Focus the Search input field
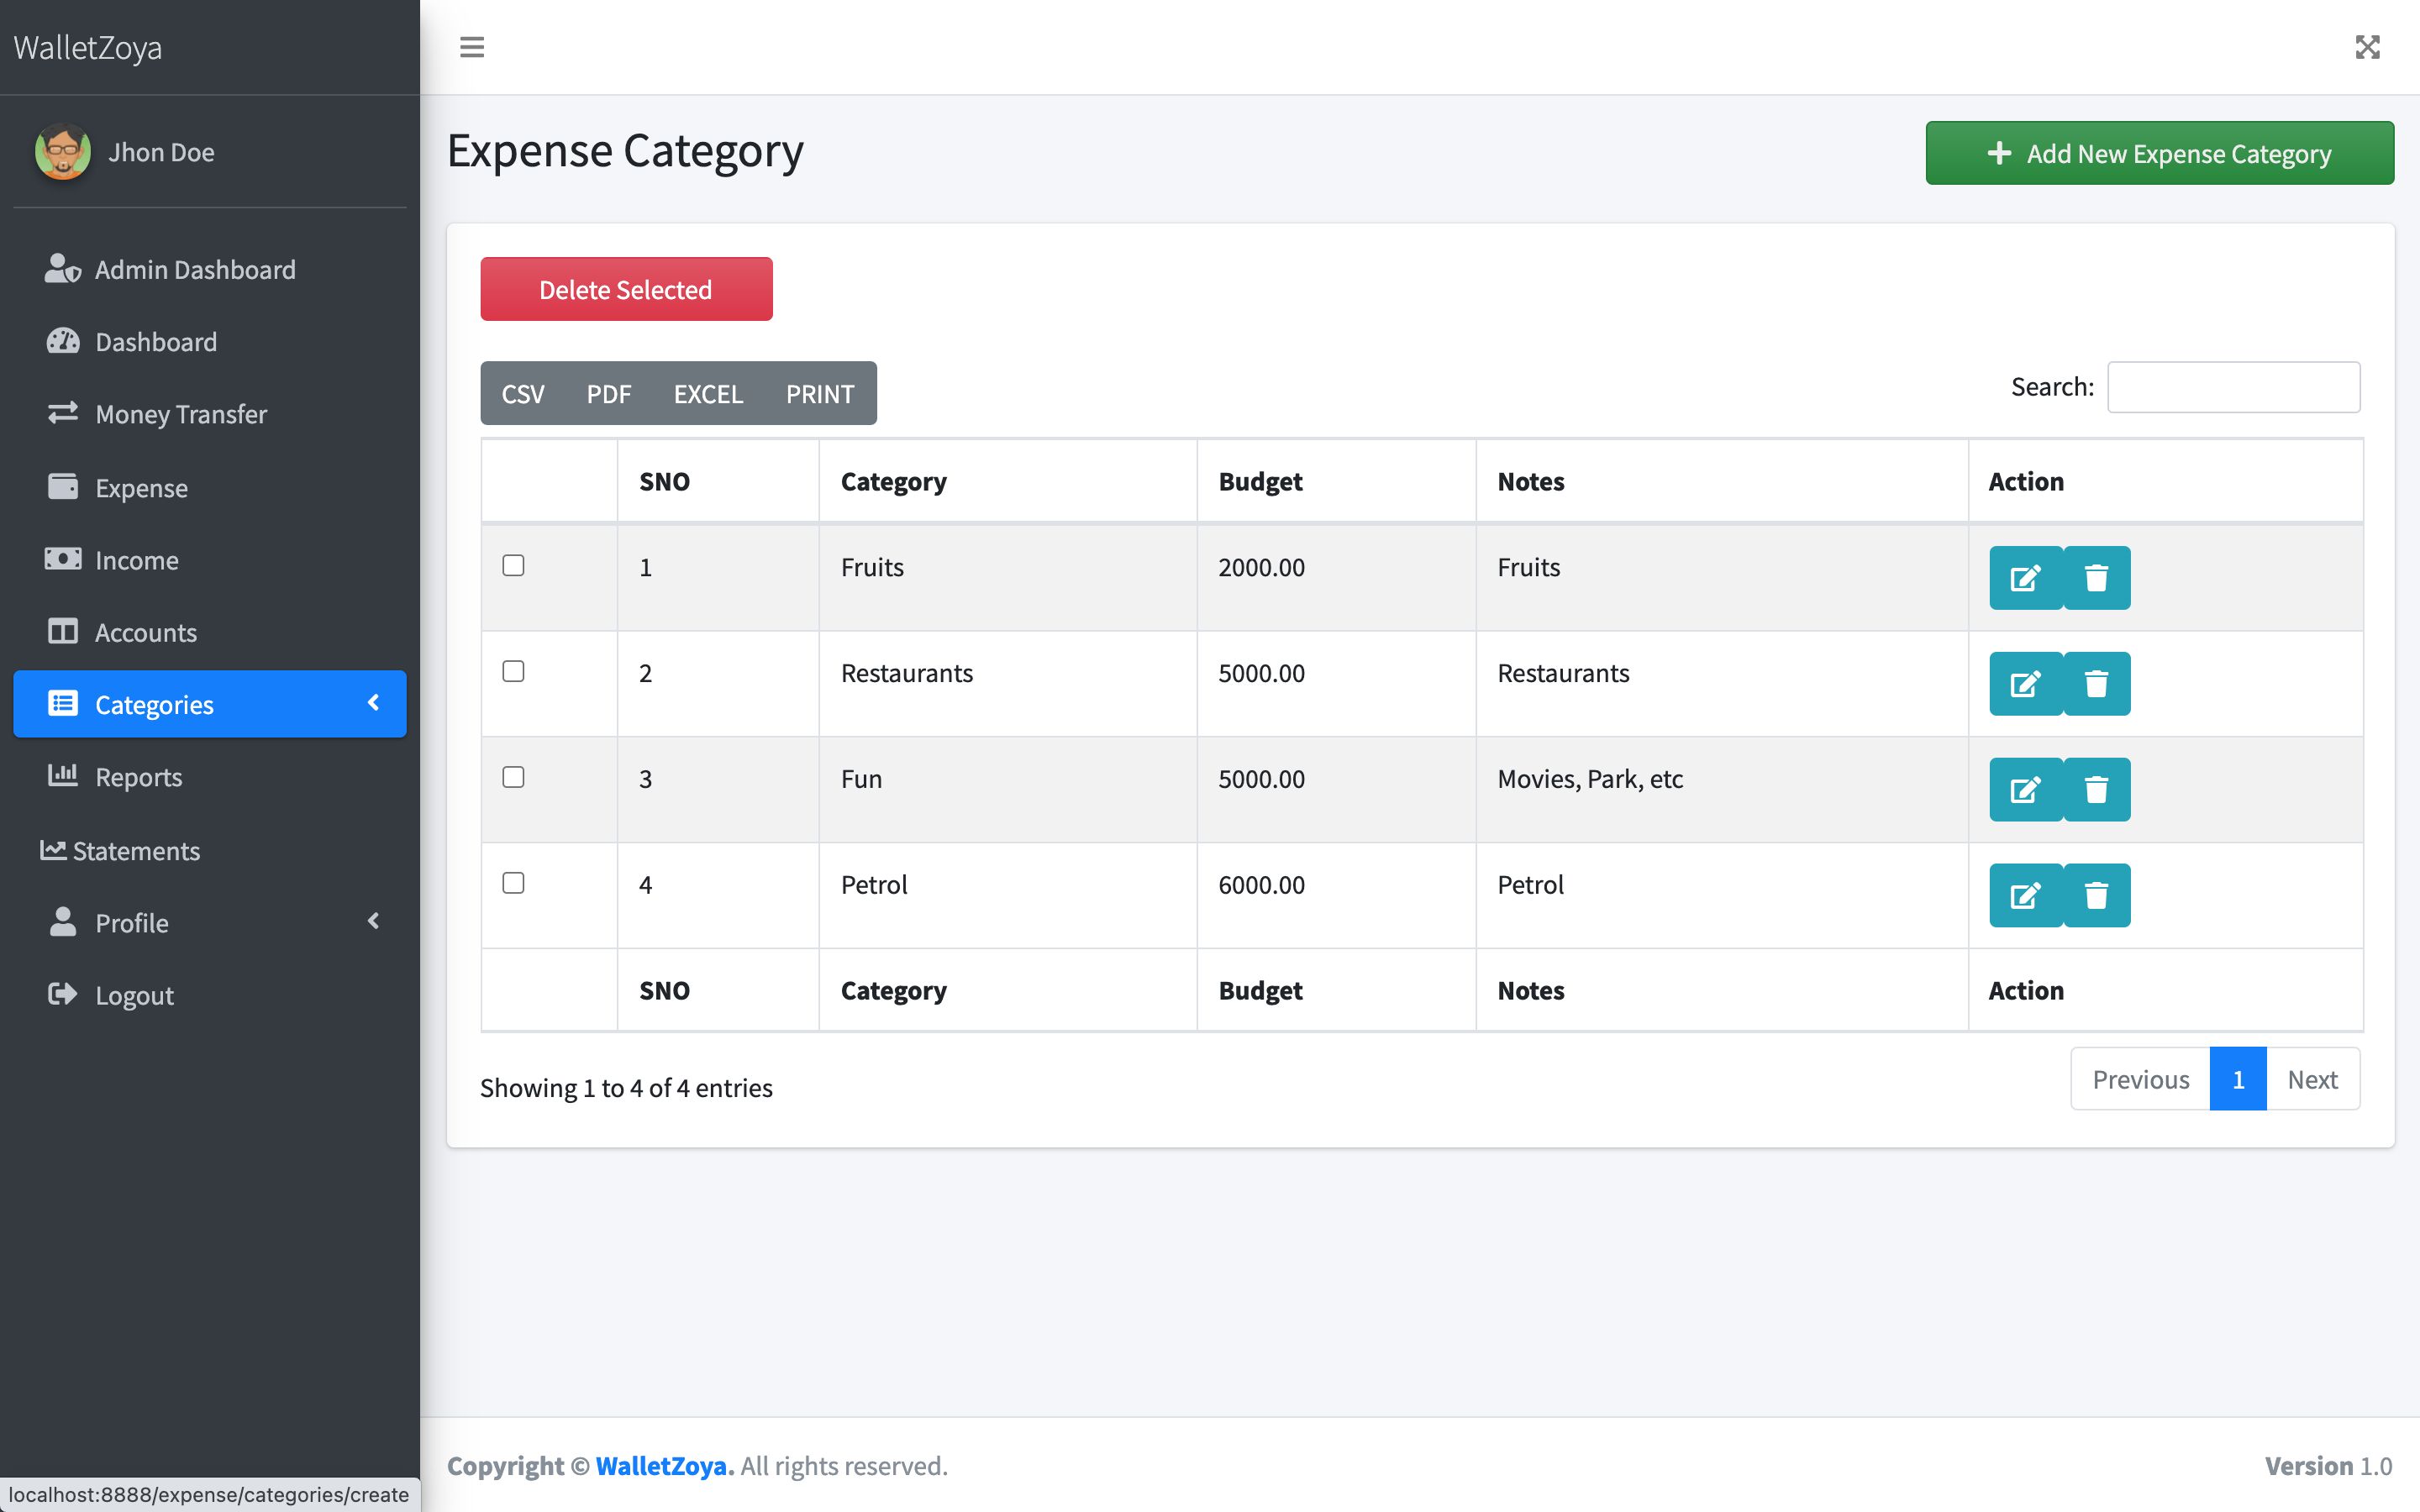Image resolution: width=2420 pixels, height=1512 pixels. pyautogui.click(x=2233, y=387)
